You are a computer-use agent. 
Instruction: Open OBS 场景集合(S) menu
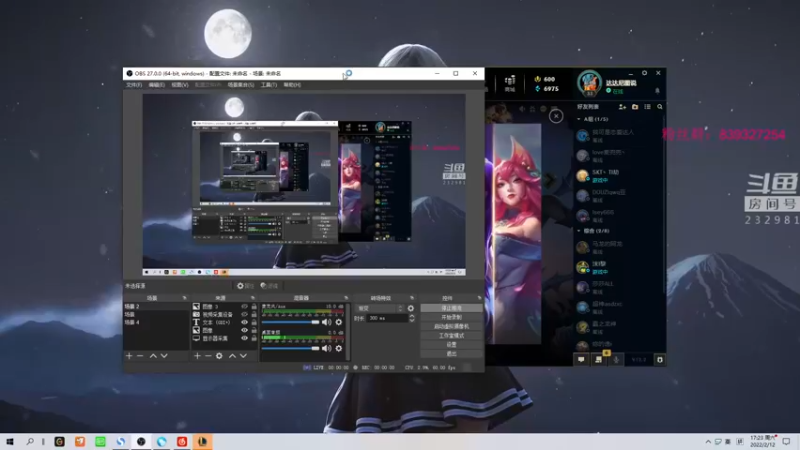241,85
